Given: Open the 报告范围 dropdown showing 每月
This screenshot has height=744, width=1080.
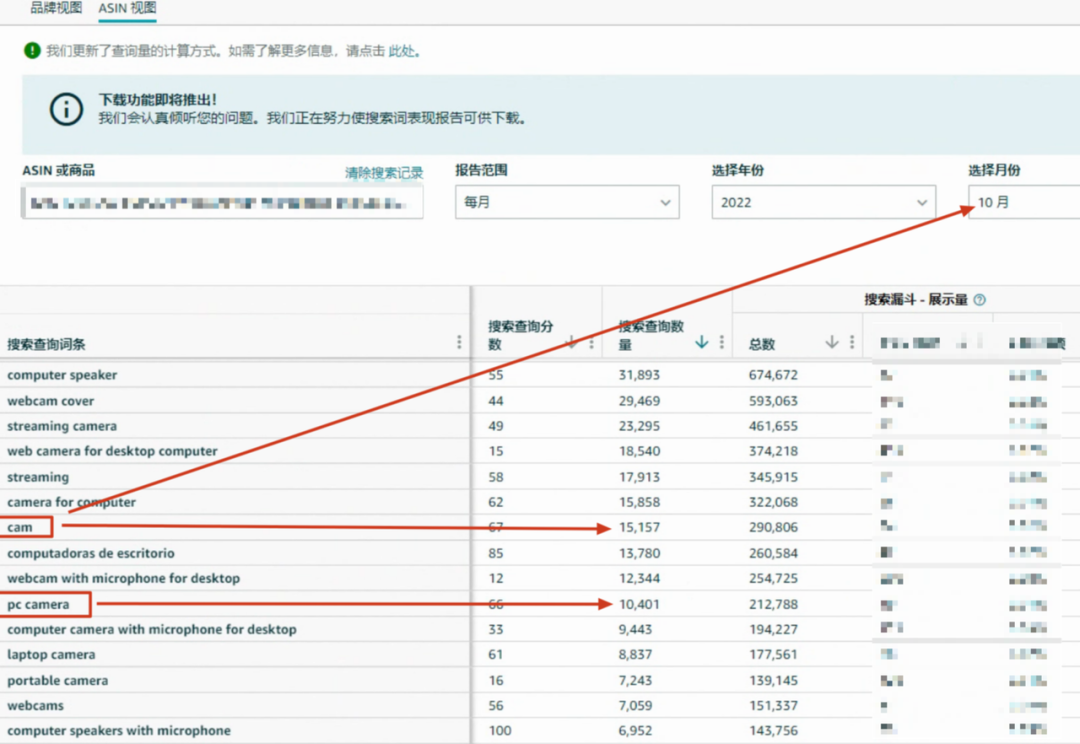Looking at the screenshot, I should 567,202.
